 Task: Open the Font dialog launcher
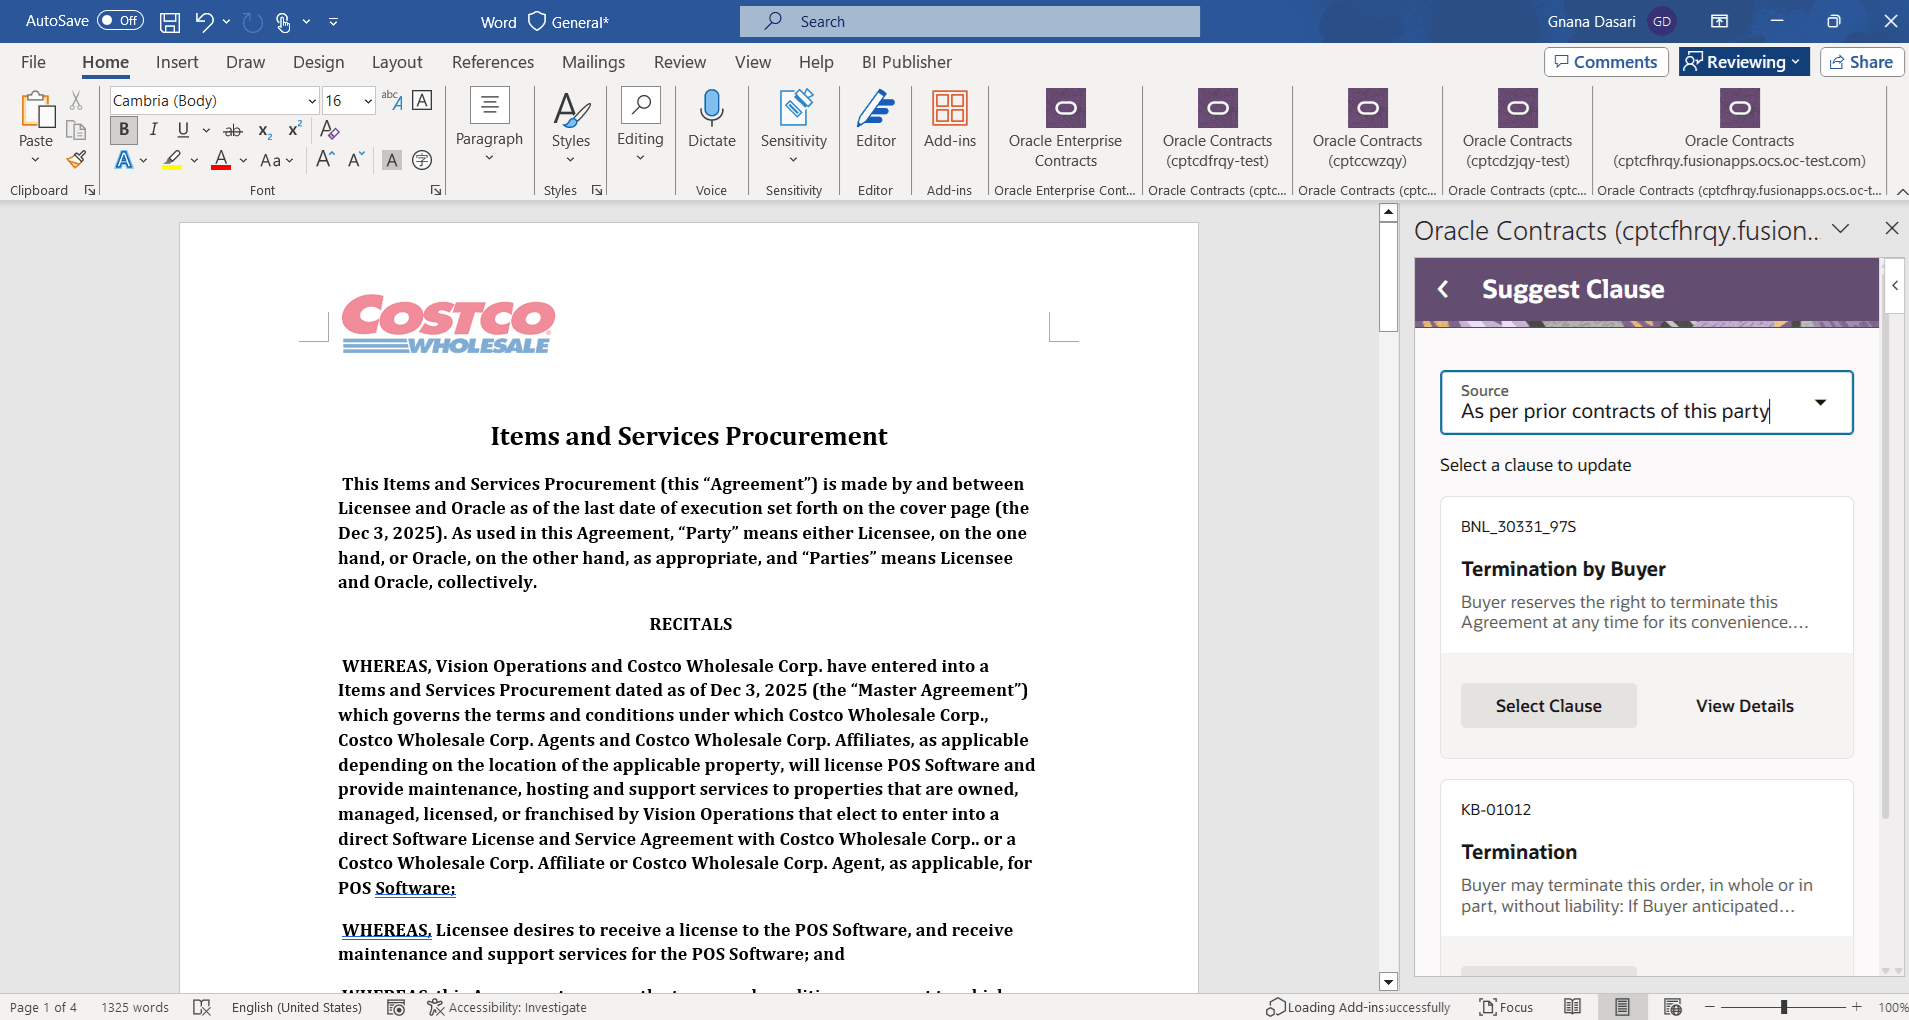click(436, 190)
